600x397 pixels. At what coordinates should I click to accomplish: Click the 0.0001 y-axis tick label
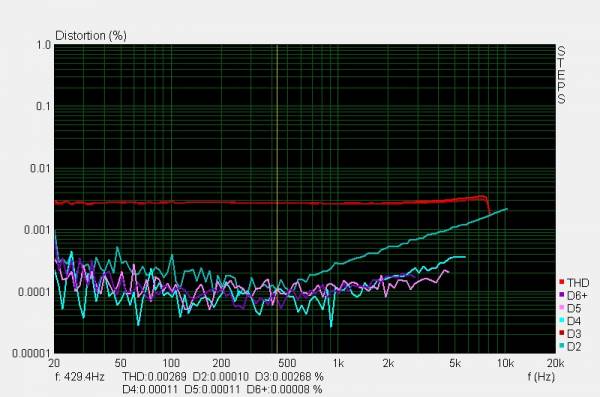click(x=34, y=292)
